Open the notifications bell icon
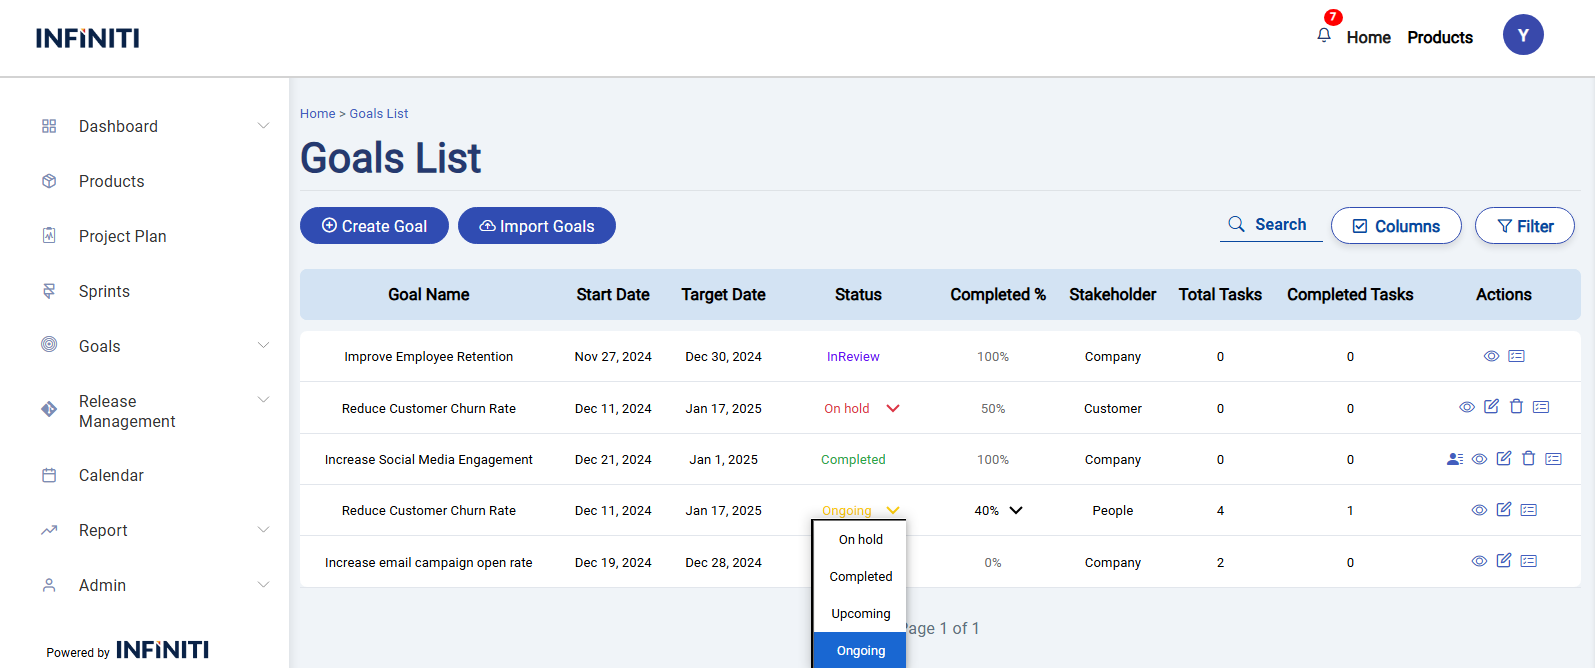Screen dimensions: 1595x668 pos(1324,35)
